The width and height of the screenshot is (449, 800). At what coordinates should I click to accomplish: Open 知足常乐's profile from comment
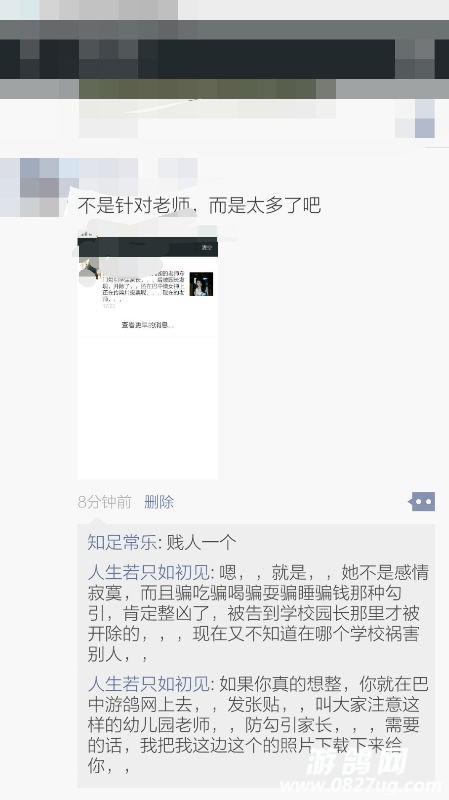(122, 542)
